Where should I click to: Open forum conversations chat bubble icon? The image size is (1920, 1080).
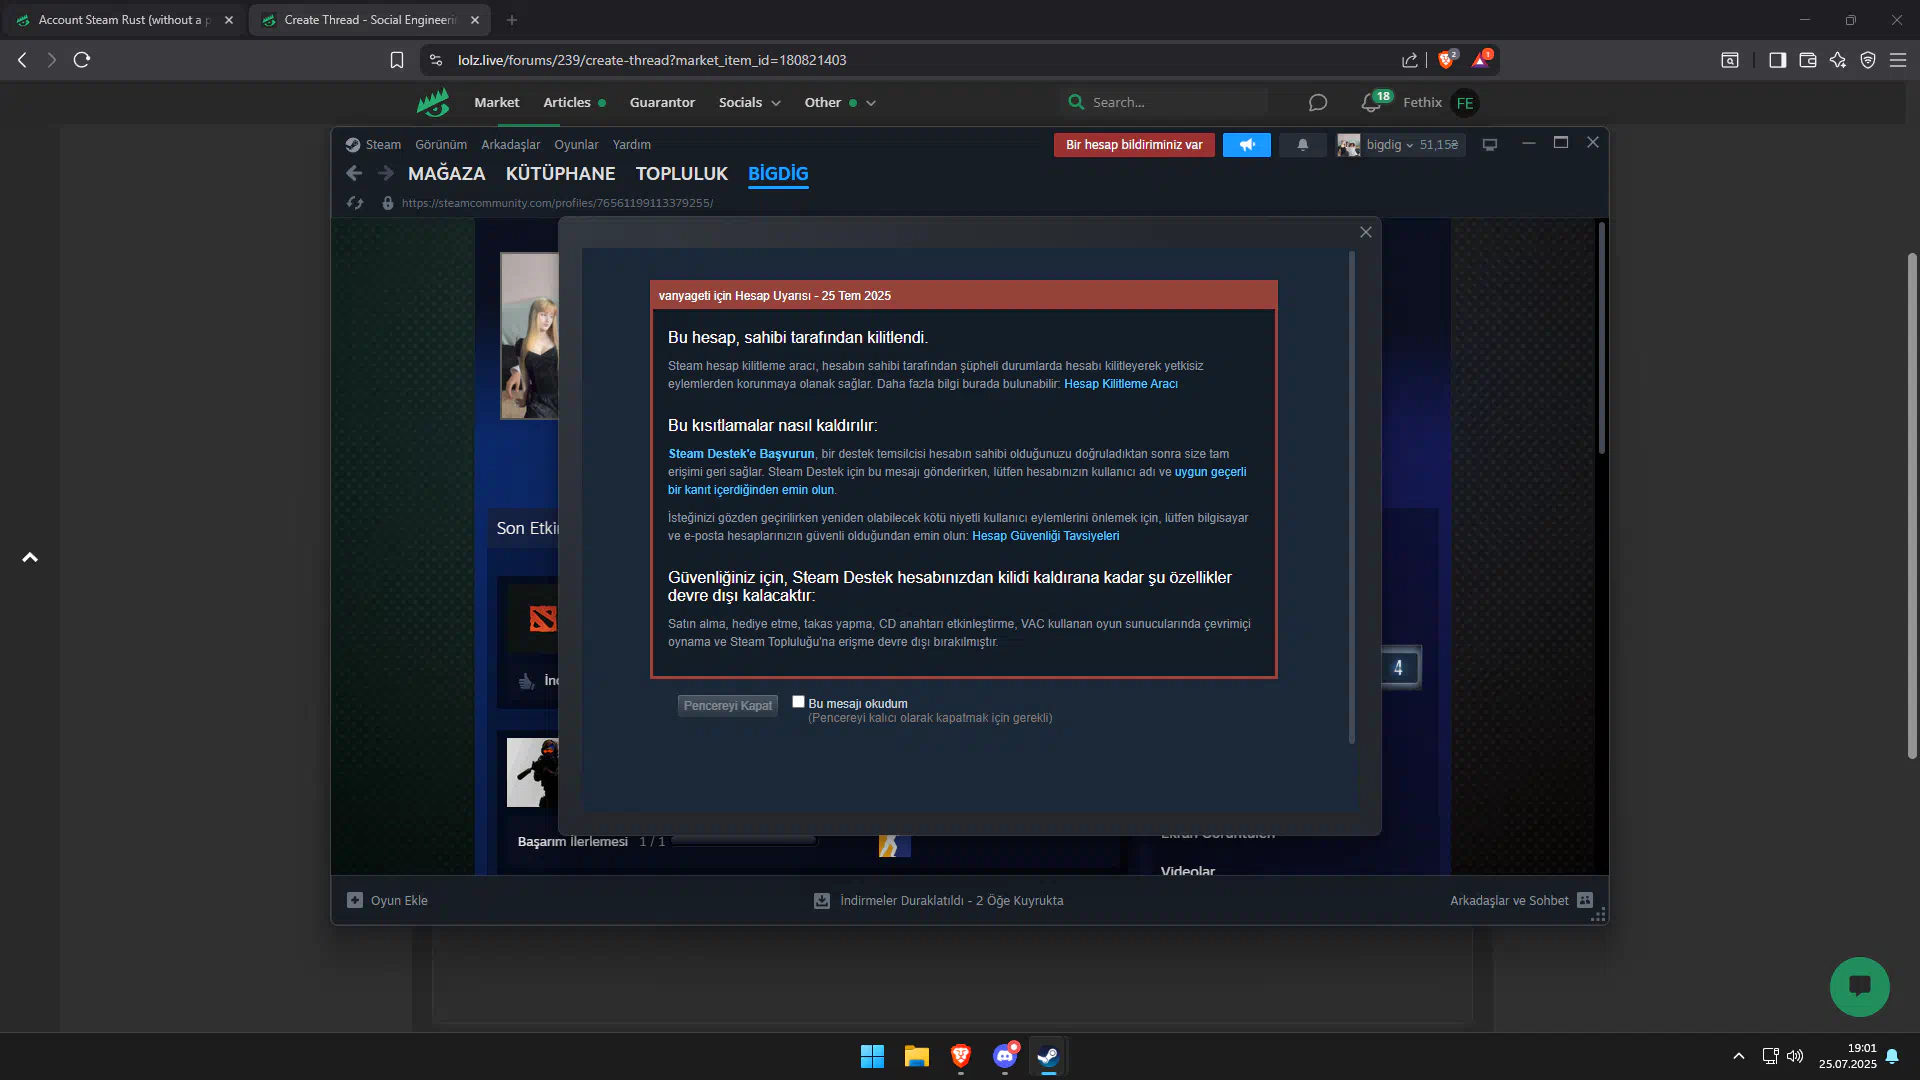coord(1318,103)
